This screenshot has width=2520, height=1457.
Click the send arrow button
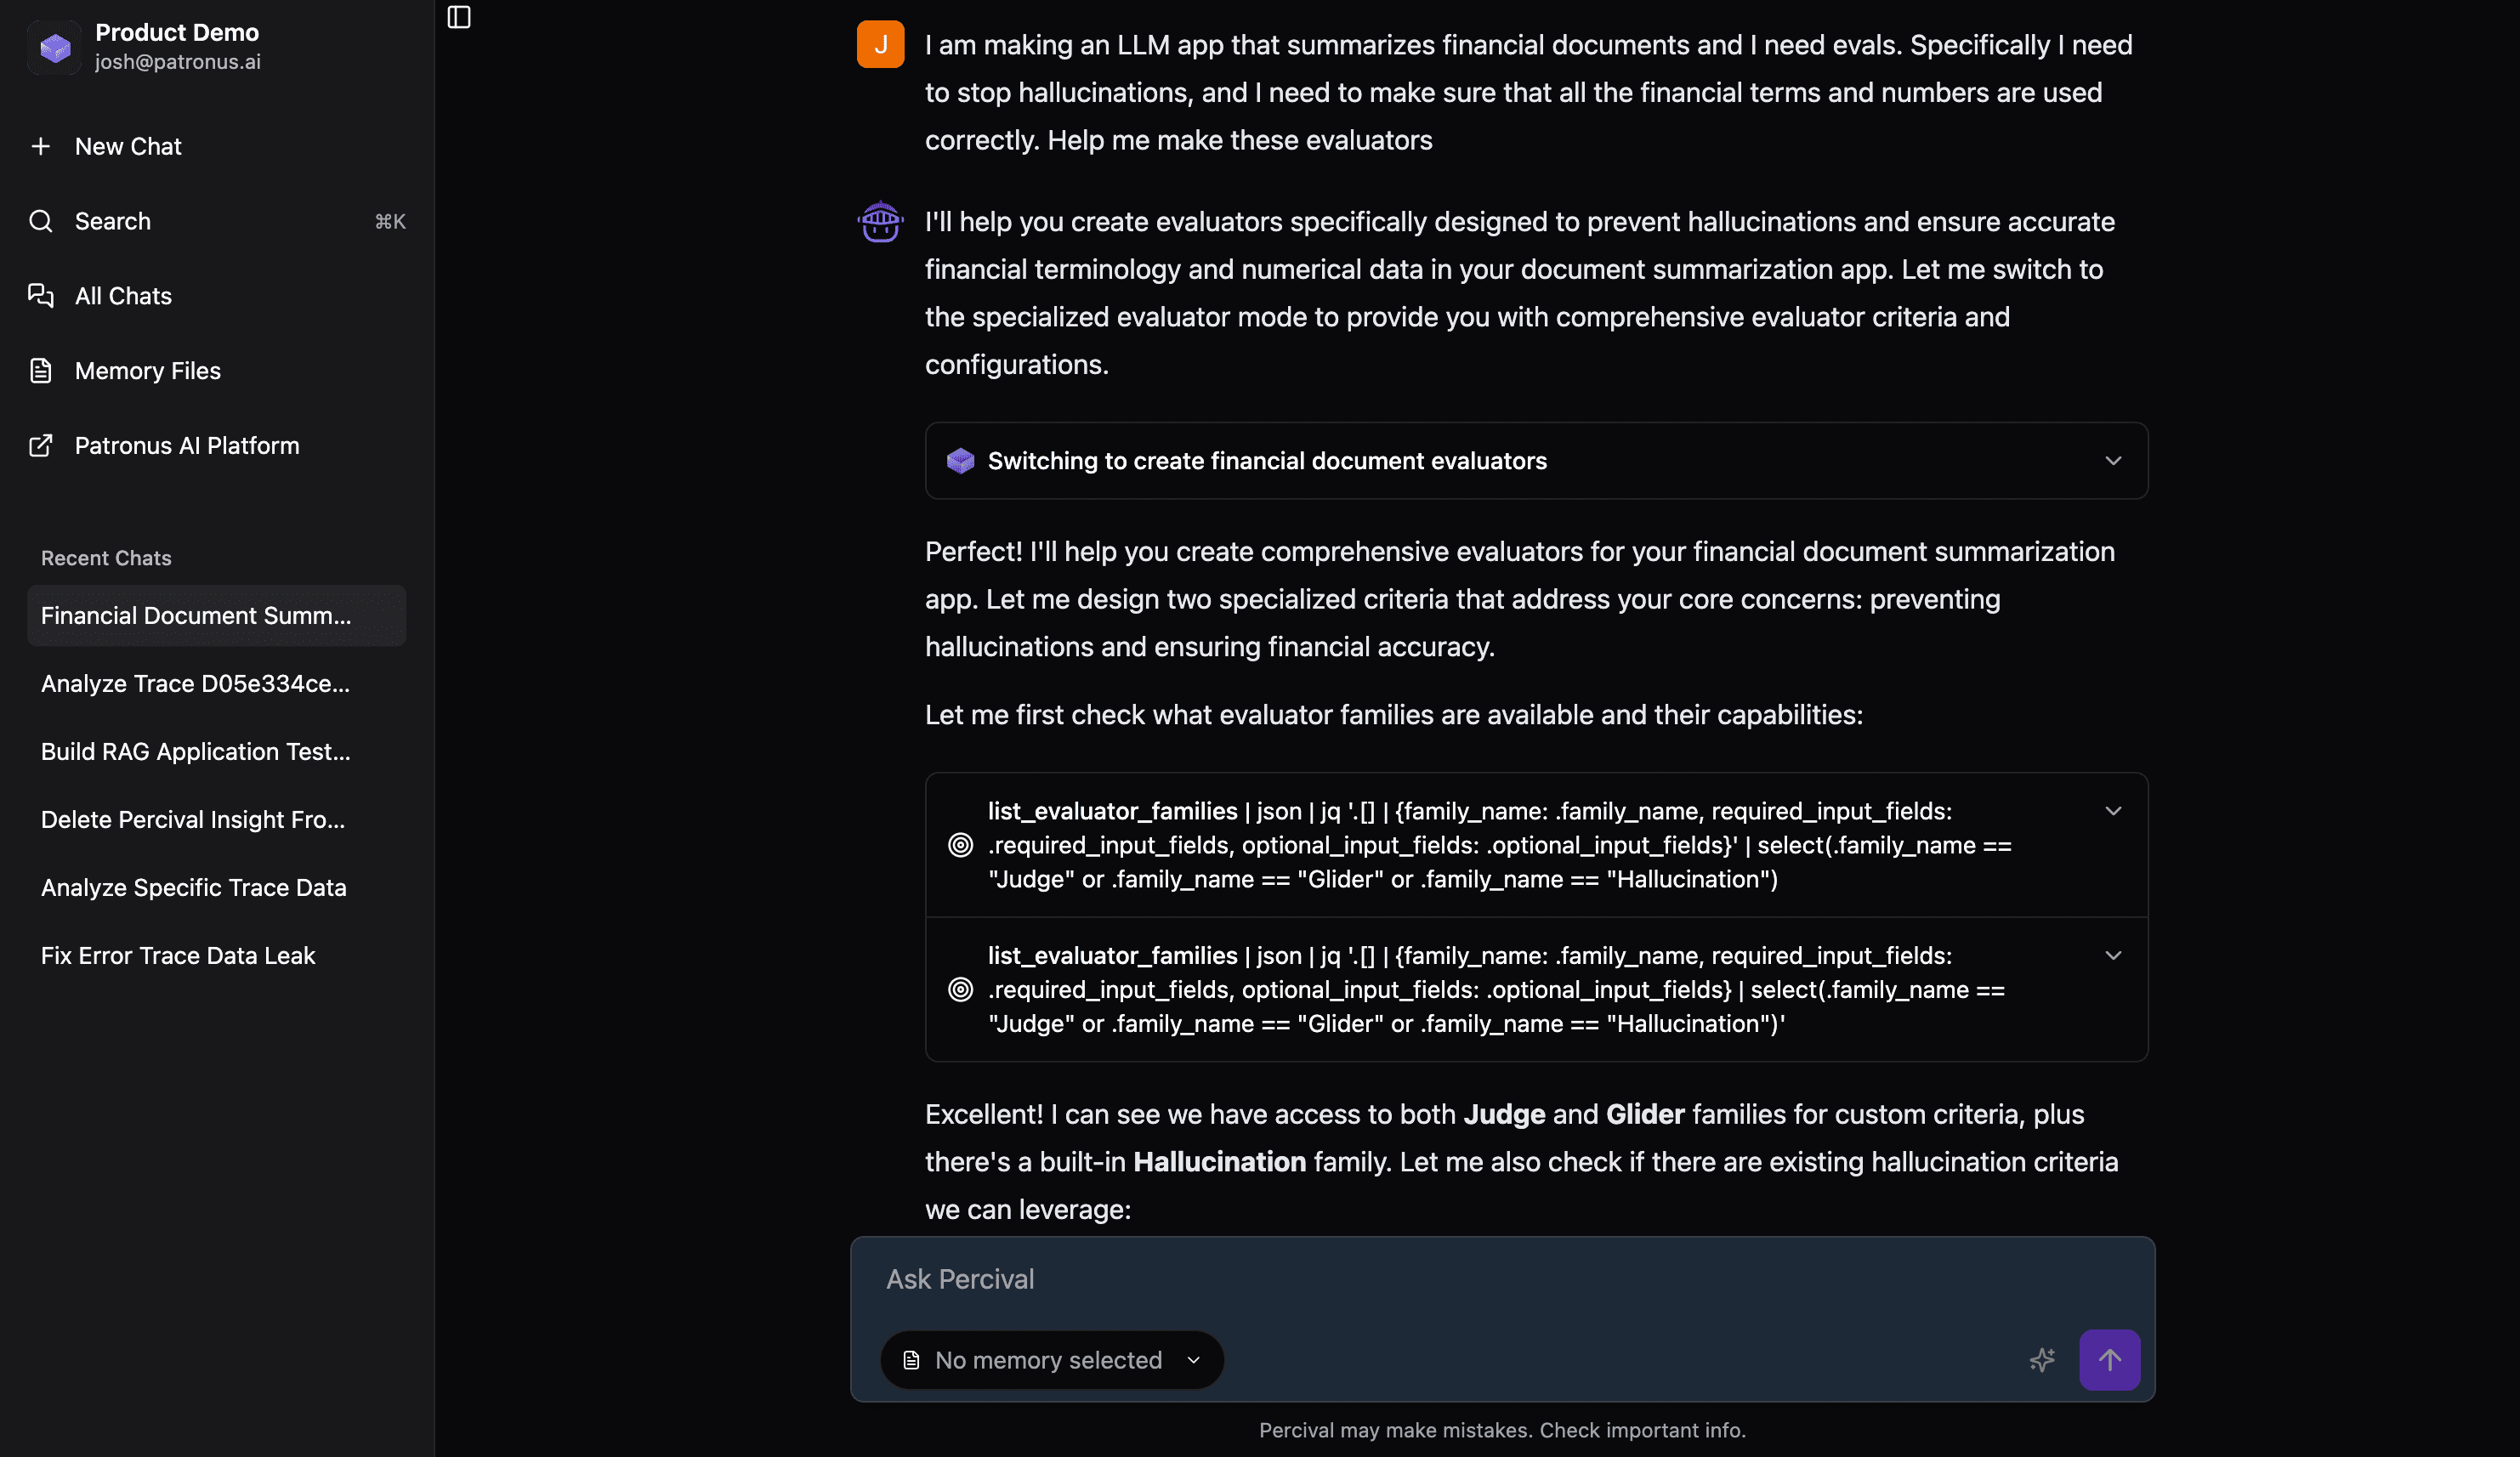(x=2109, y=1359)
